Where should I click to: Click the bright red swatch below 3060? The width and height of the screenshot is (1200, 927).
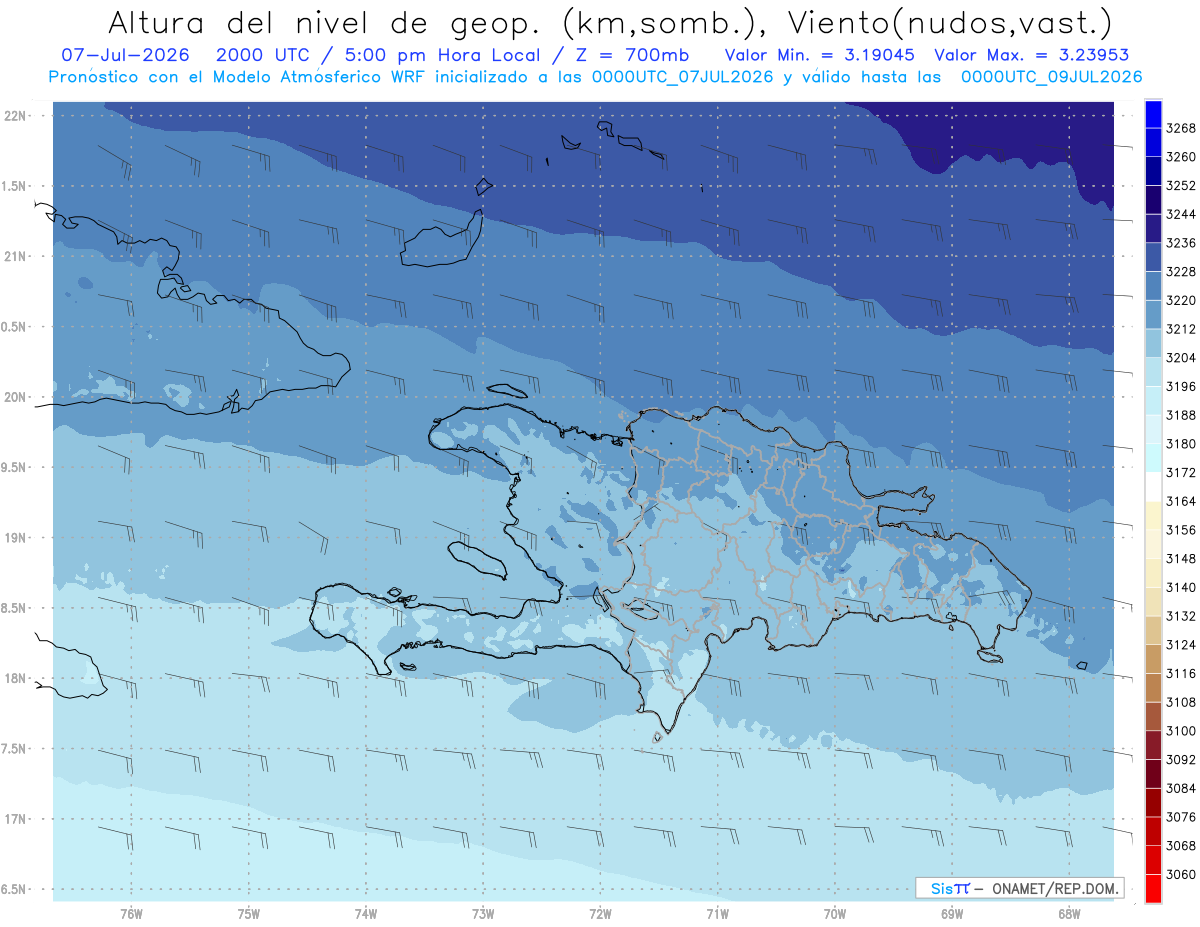[x=1153, y=888]
